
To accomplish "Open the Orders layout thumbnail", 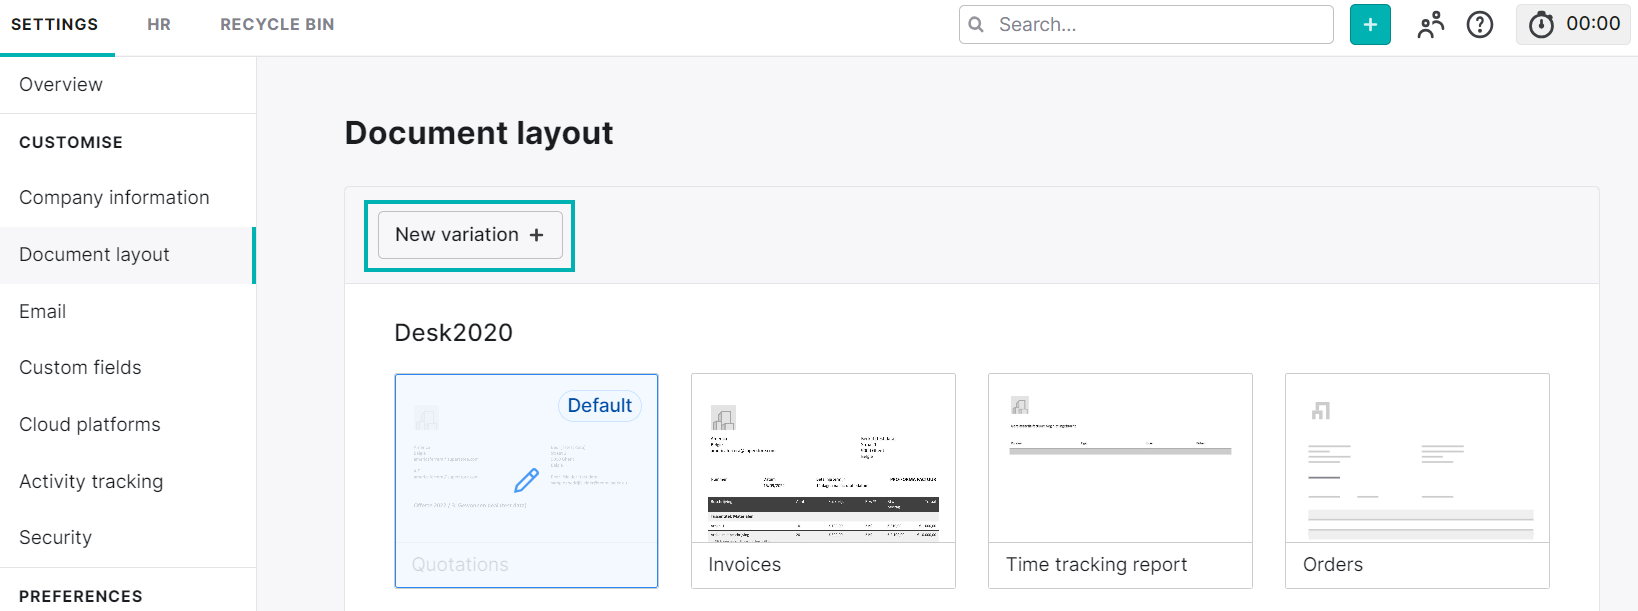I will pos(1417,460).
